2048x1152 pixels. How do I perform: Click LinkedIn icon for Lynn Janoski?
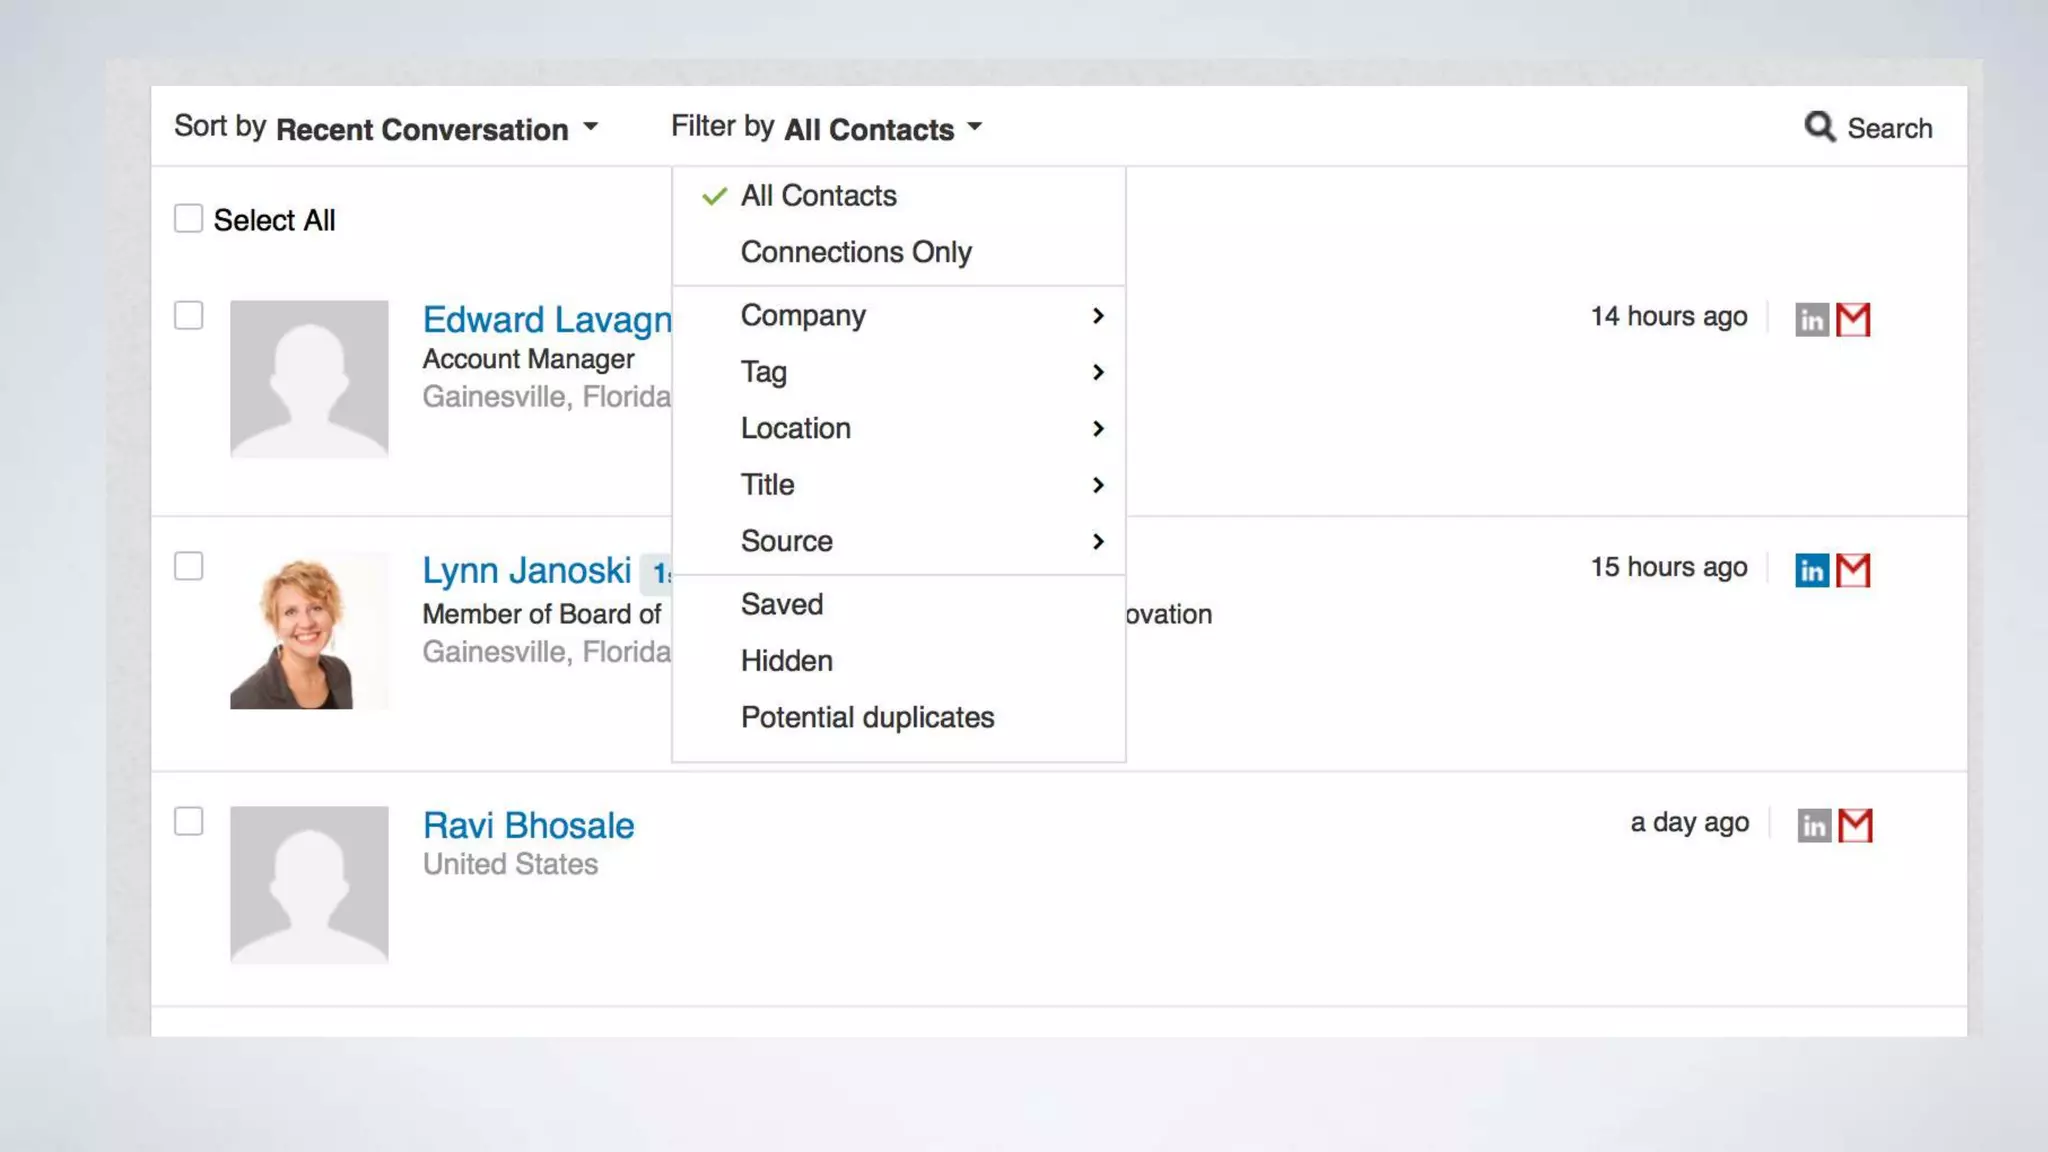(x=1811, y=570)
